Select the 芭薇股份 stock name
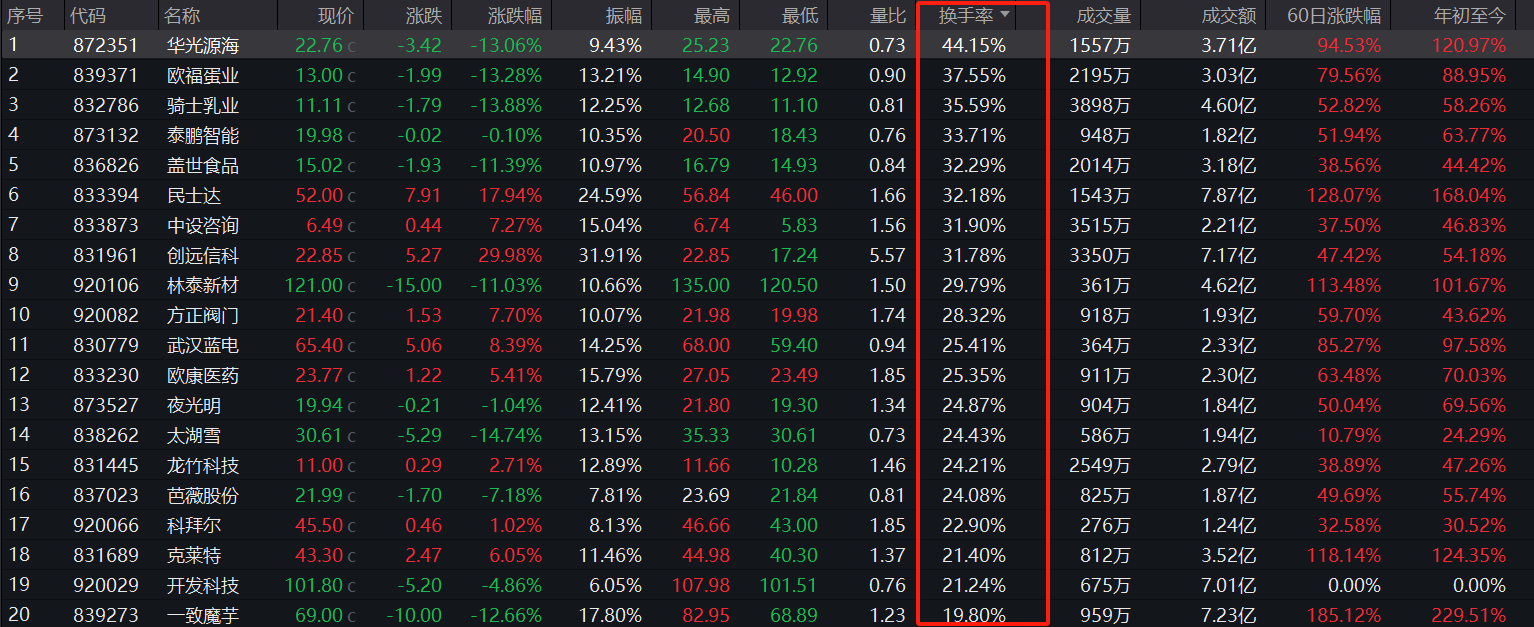The height and width of the screenshot is (627, 1534). [203, 495]
